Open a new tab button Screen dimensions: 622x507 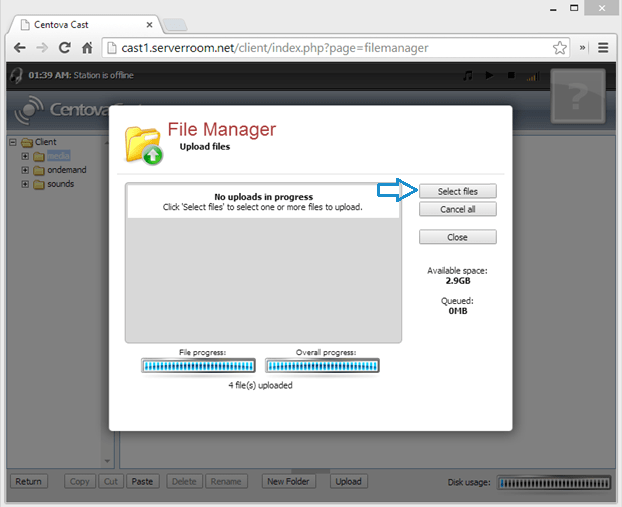point(175,25)
